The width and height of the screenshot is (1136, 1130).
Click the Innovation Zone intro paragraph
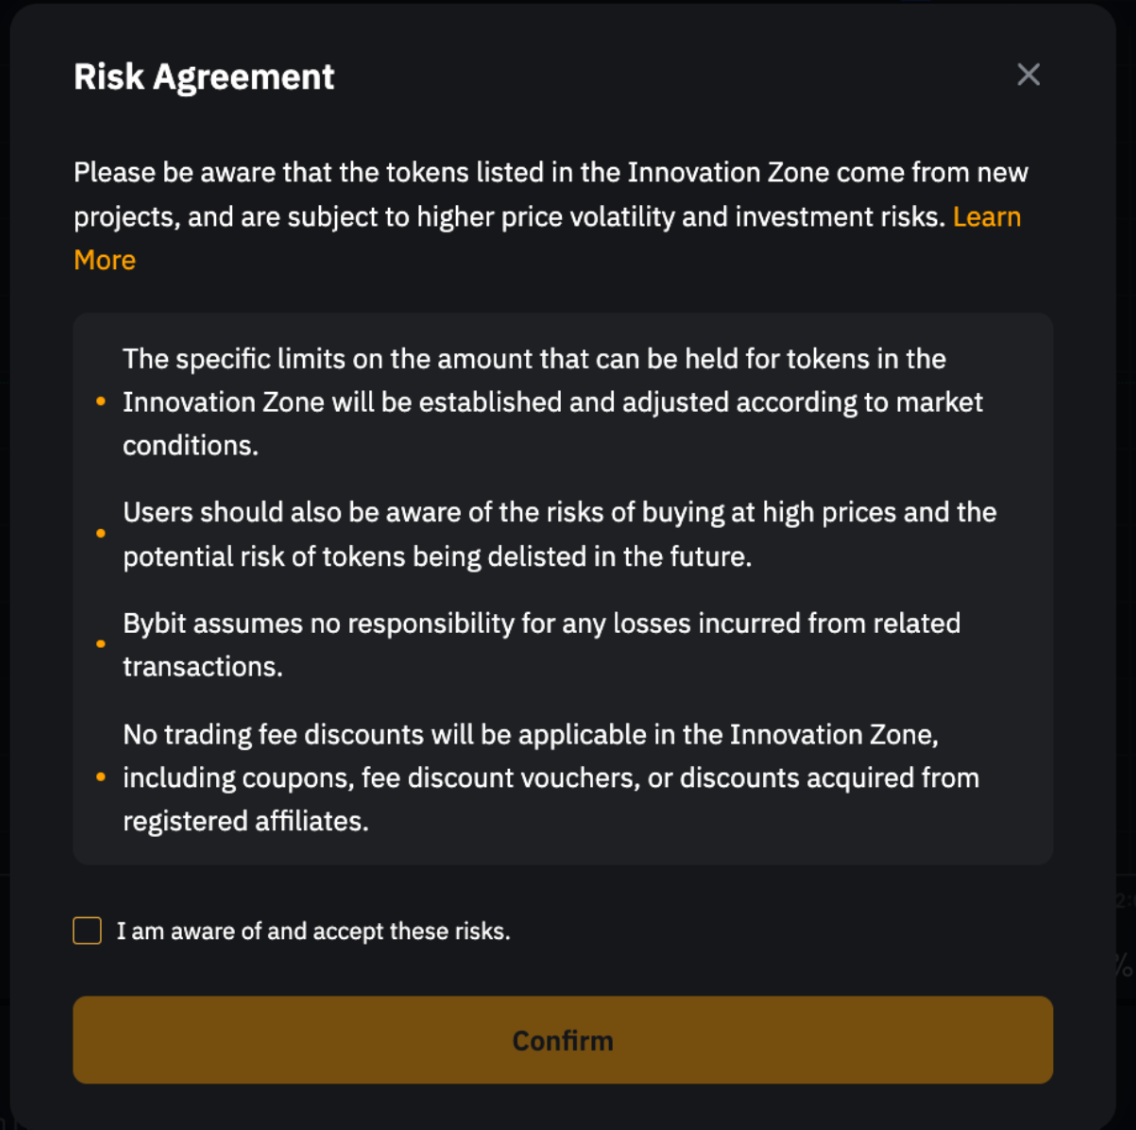[550, 173]
